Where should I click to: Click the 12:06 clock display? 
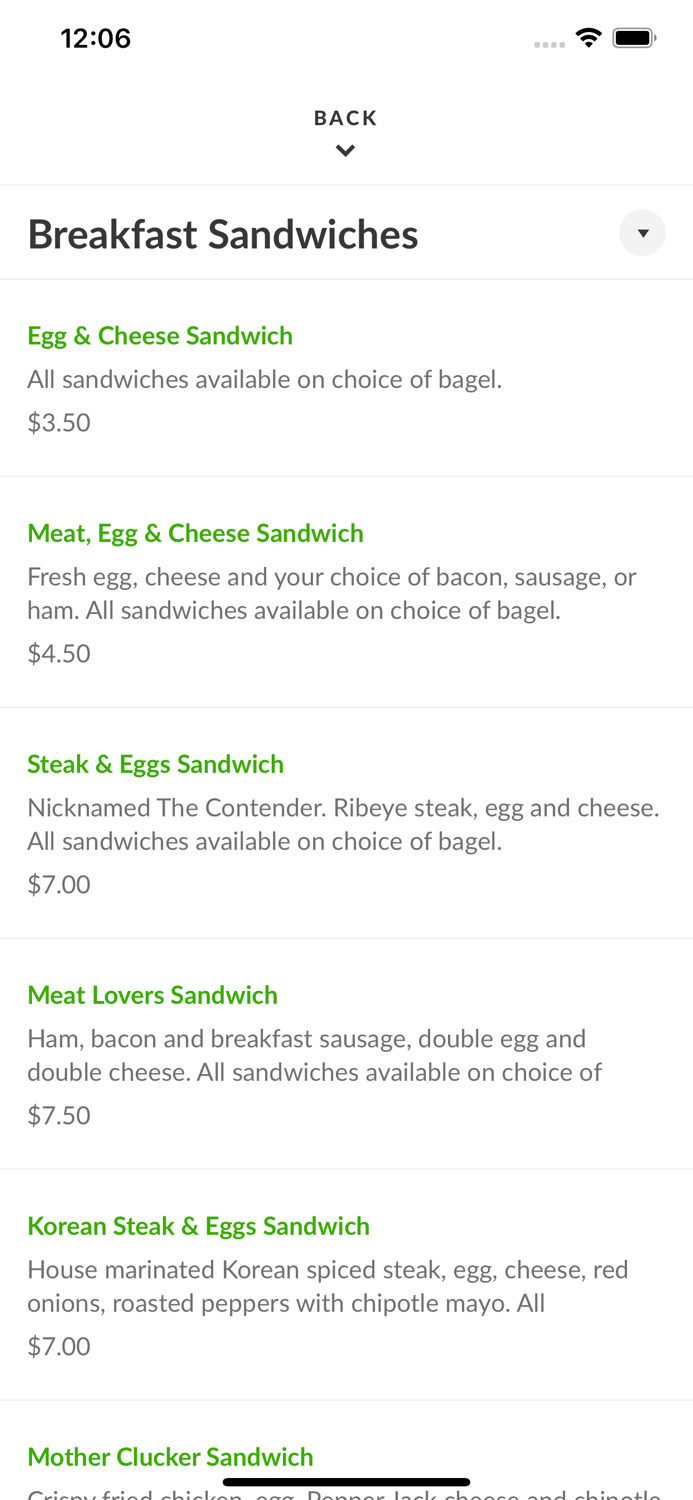pos(96,37)
